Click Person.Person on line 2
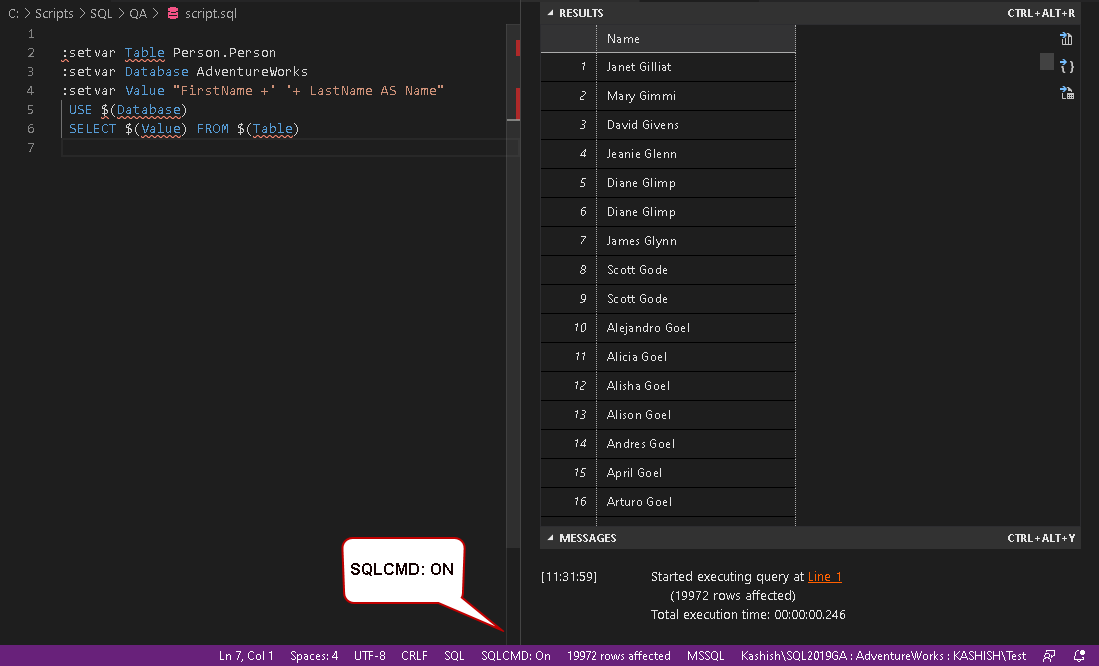The width and height of the screenshot is (1099, 666). 224,53
